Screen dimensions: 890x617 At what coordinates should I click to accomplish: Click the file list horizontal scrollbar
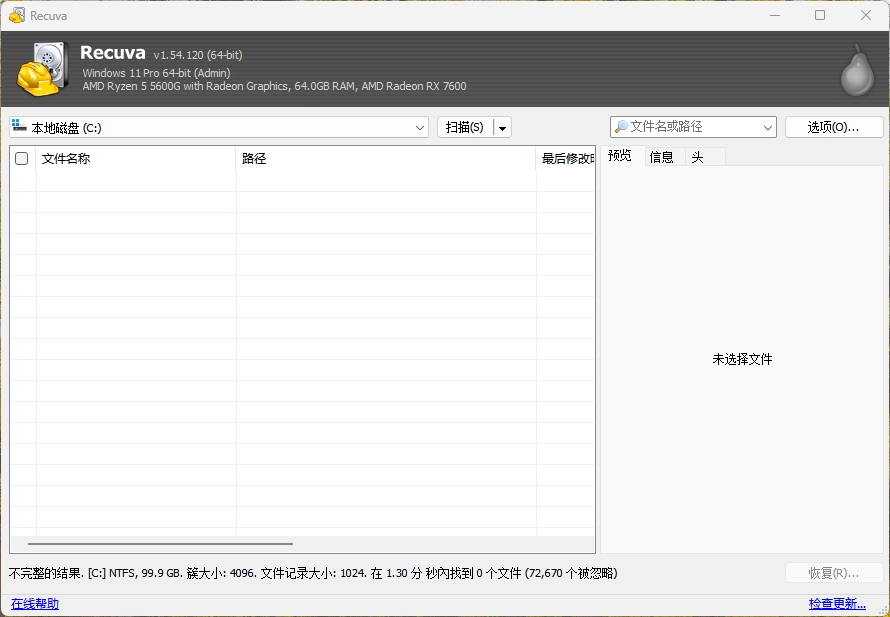[x=160, y=544]
